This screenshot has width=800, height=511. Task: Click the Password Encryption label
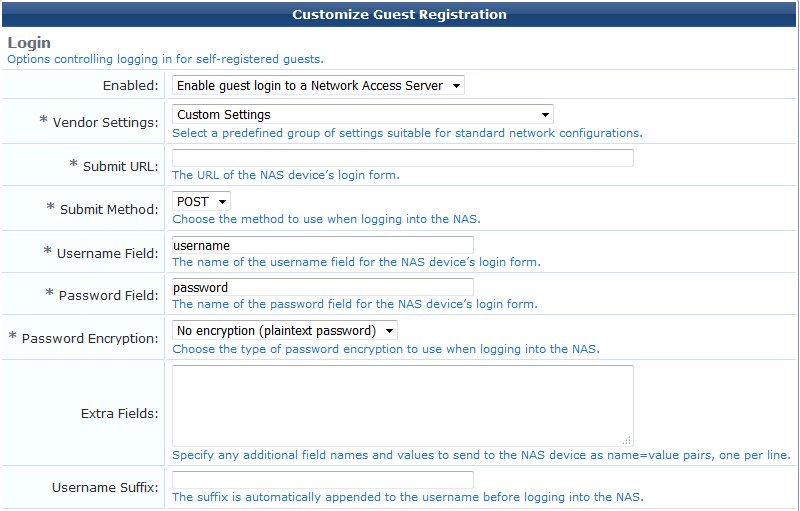click(x=90, y=339)
